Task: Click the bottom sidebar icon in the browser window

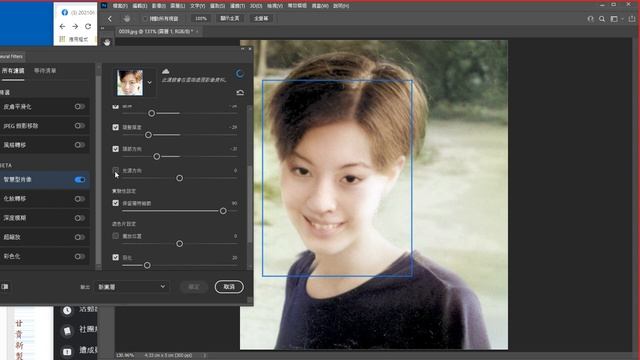Action: pyautogui.click(x=67, y=351)
